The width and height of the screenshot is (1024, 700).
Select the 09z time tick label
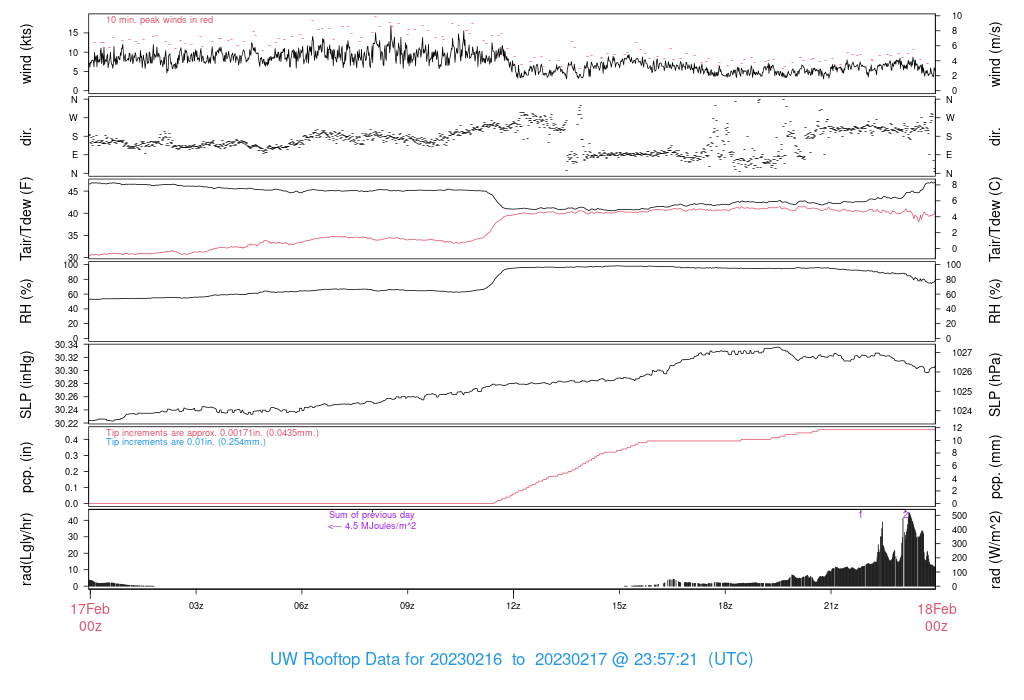tap(407, 606)
